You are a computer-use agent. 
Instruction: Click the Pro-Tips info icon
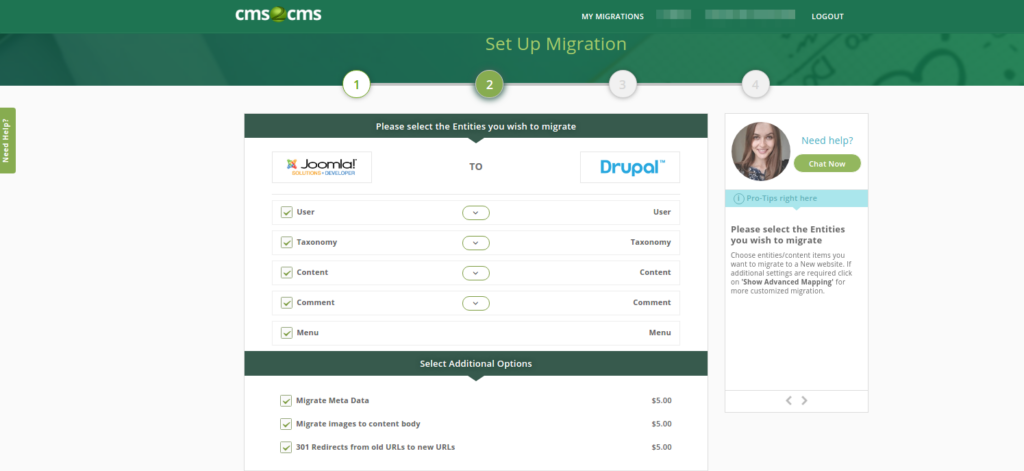pos(739,199)
